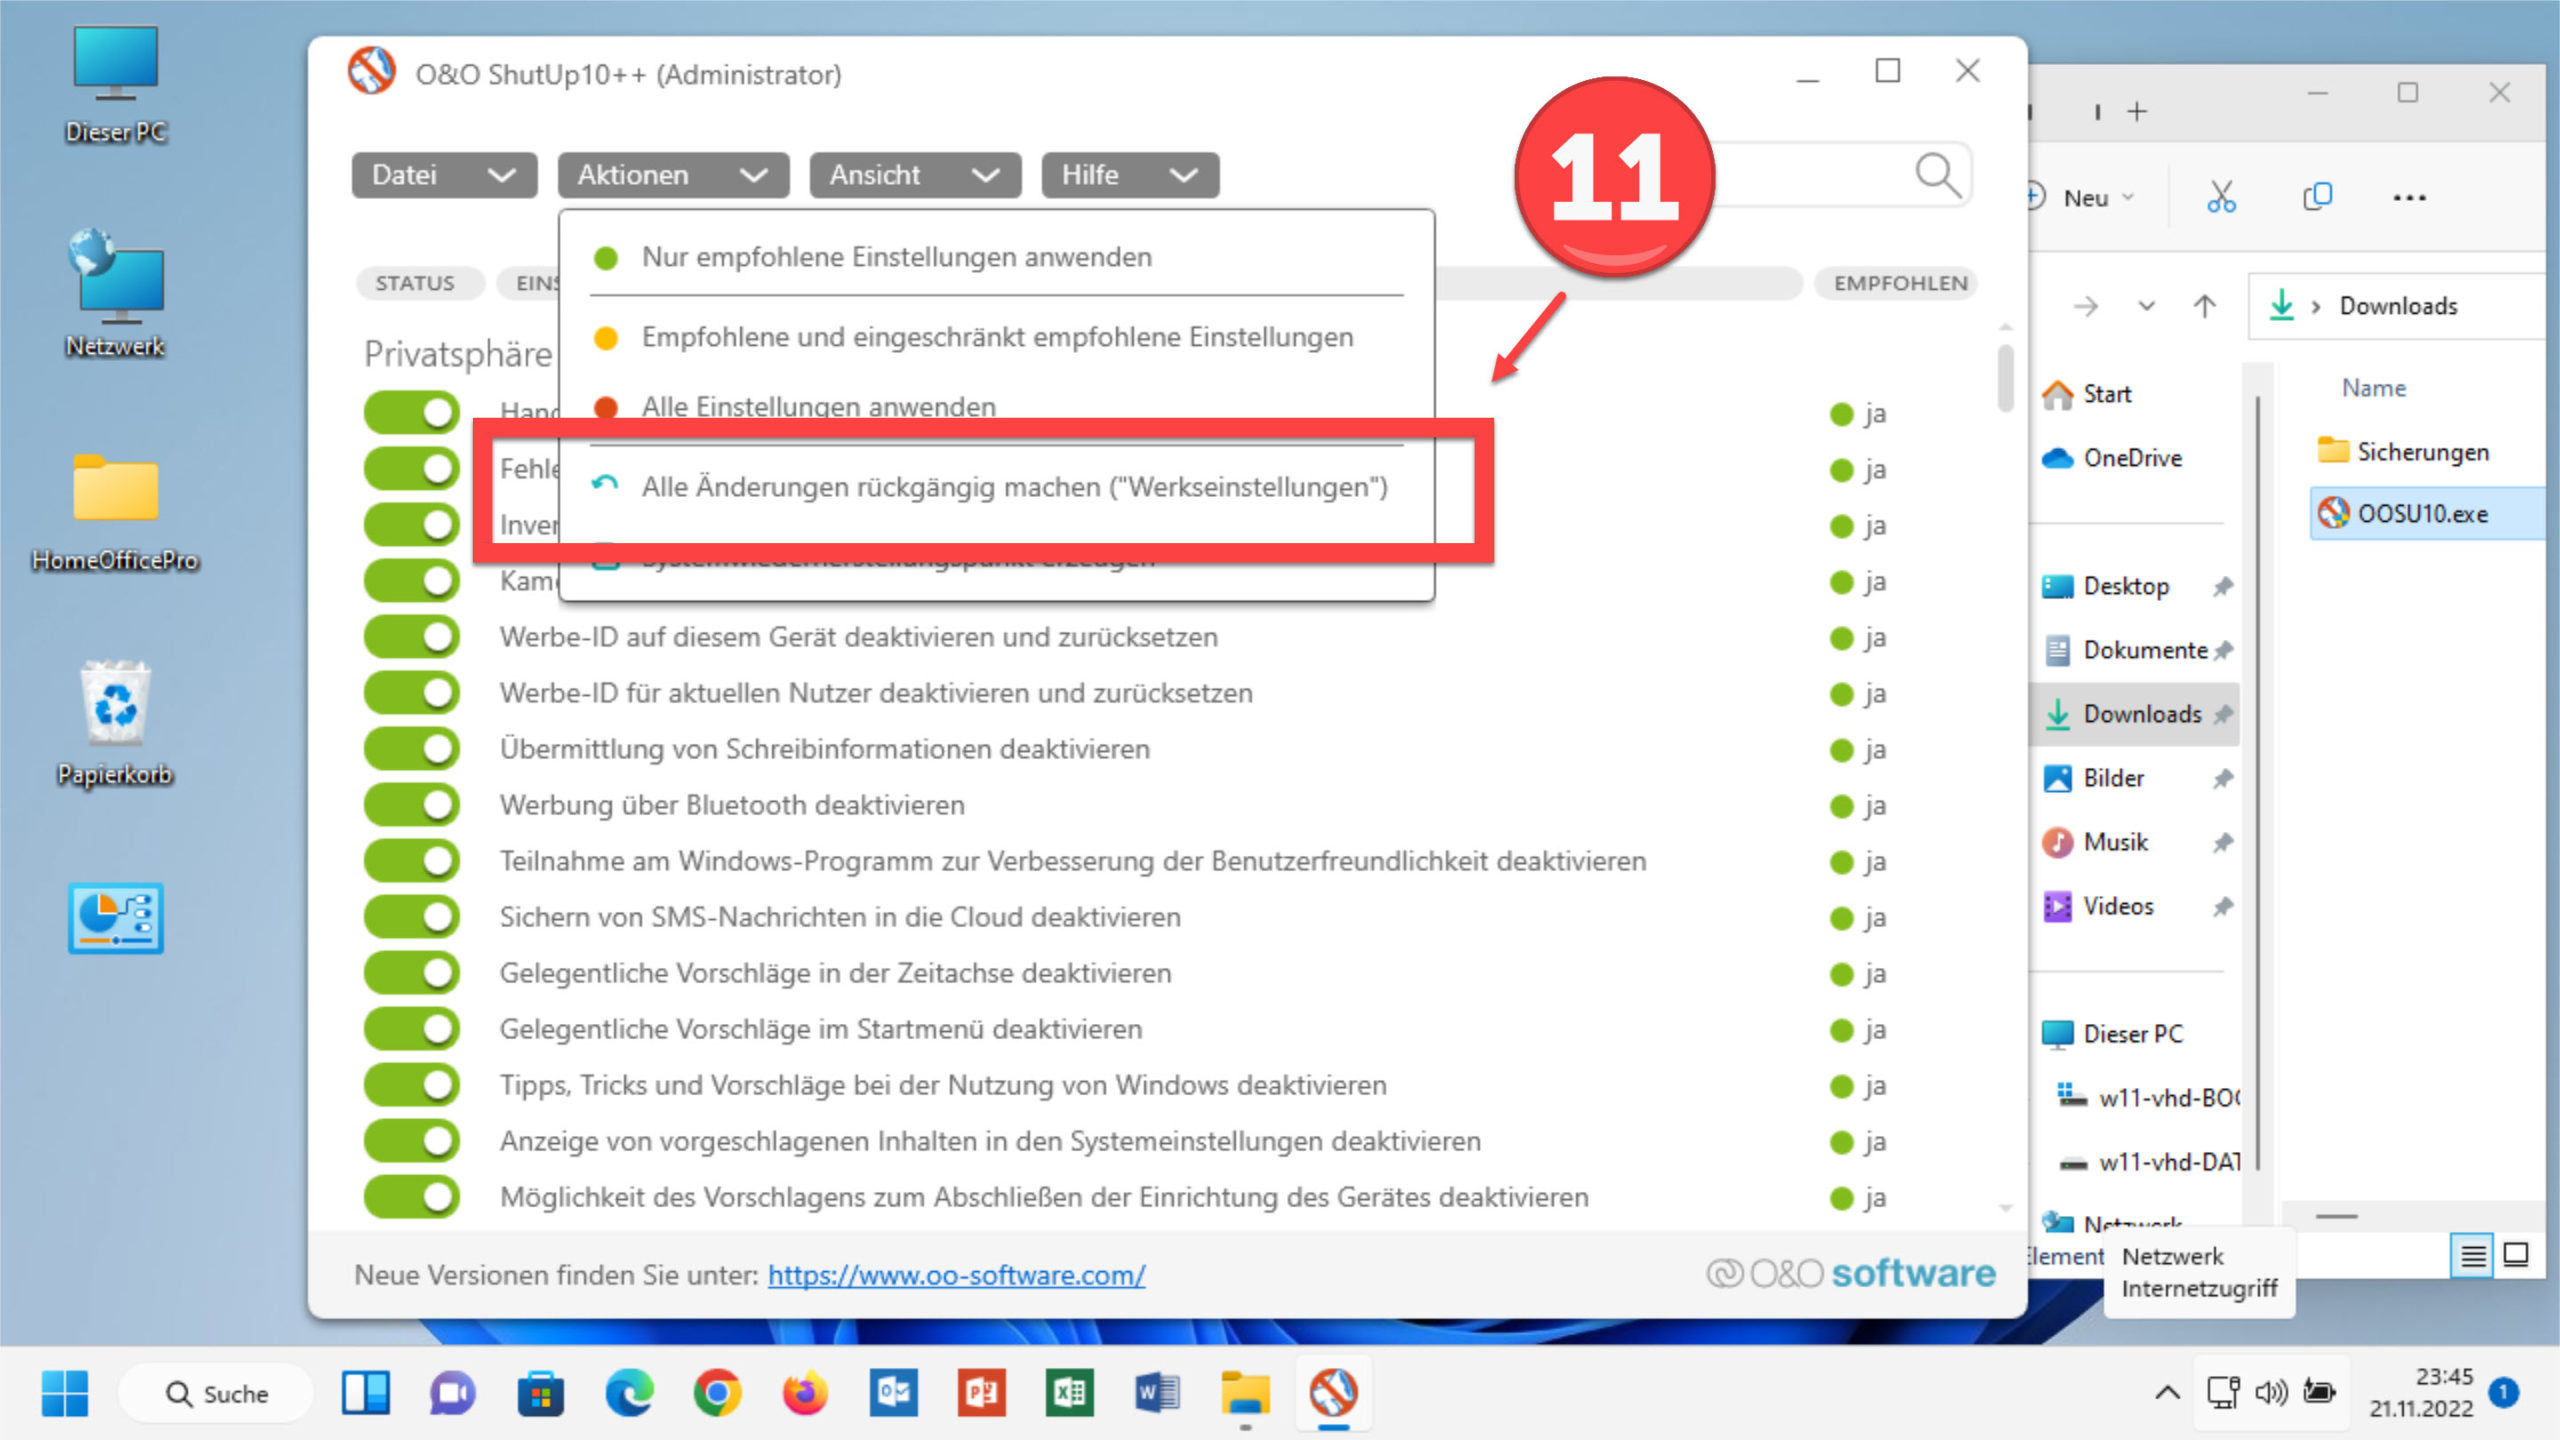Expand the Hilfe dropdown menu
This screenshot has width=2560, height=1440.
coord(1129,175)
